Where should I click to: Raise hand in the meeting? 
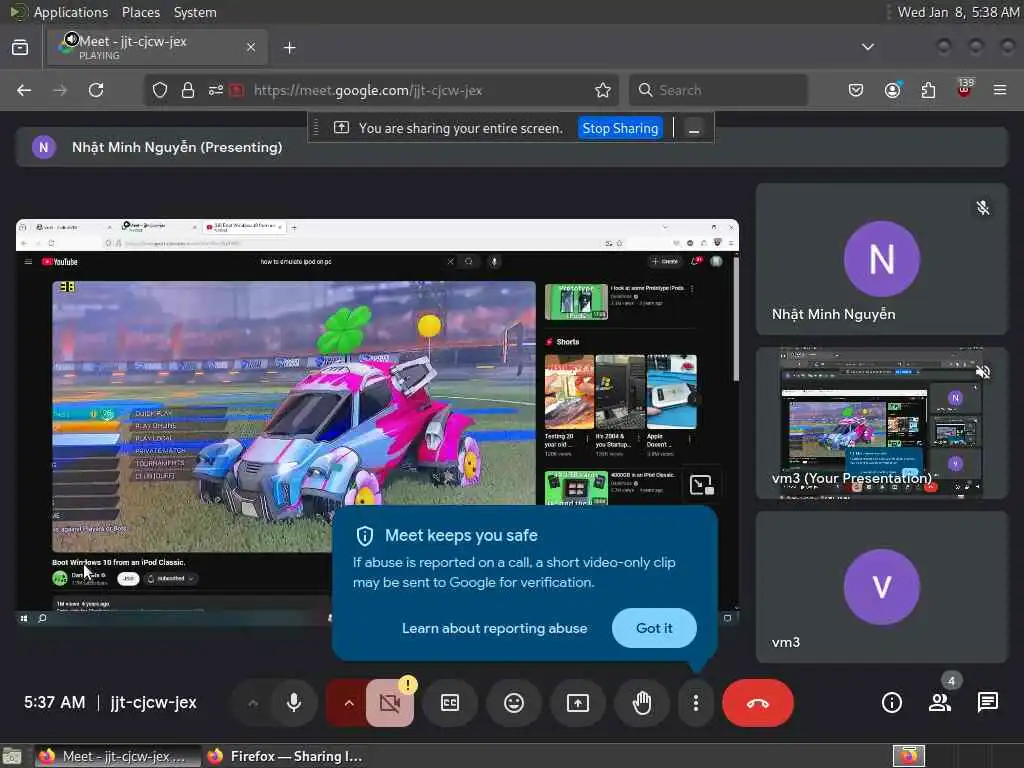click(x=642, y=703)
